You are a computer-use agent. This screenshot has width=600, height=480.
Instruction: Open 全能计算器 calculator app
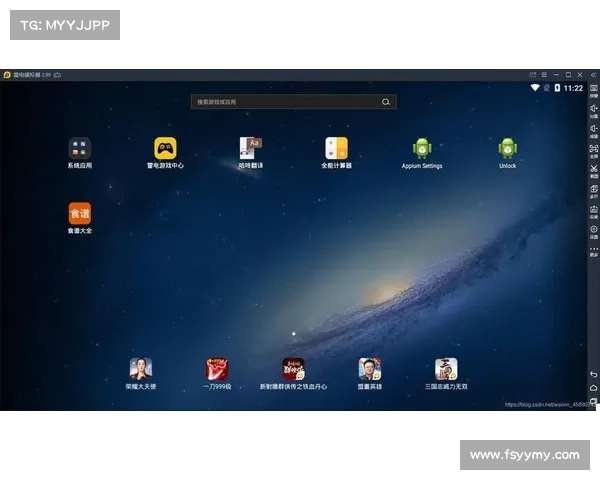(337, 149)
